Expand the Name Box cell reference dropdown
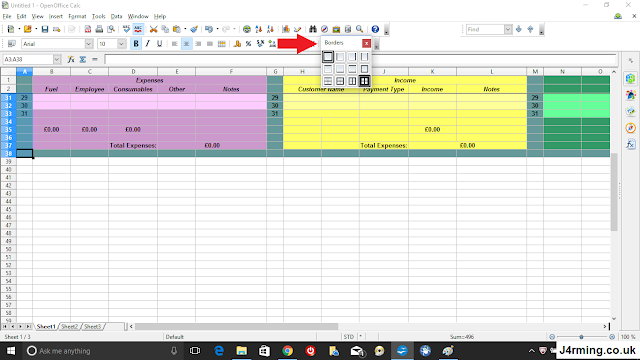The height and width of the screenshot is (360, 640). (57, 59)
